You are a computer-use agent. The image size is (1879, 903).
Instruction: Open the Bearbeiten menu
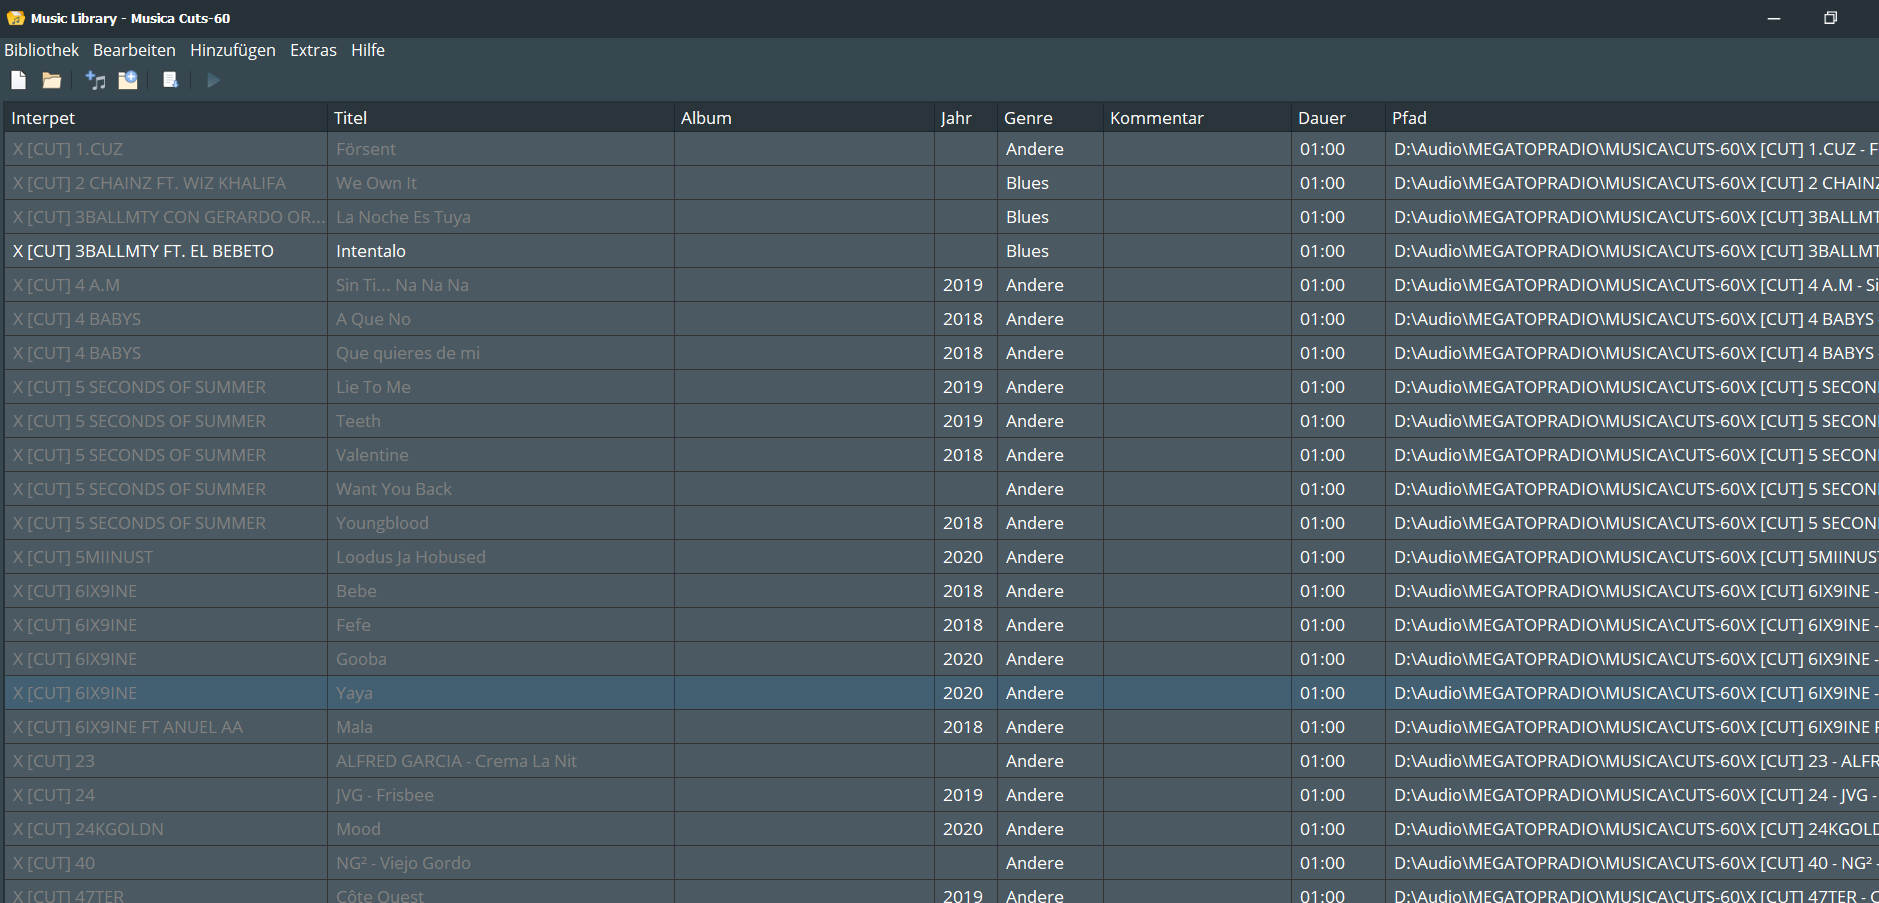coord(134,50)
